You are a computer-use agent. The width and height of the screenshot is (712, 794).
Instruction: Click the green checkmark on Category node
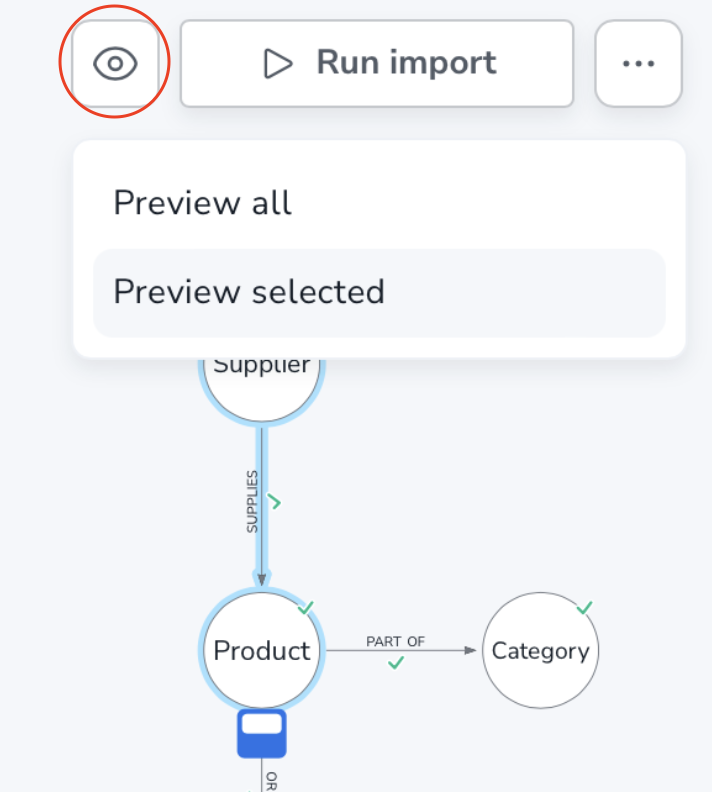coord(585,607)
